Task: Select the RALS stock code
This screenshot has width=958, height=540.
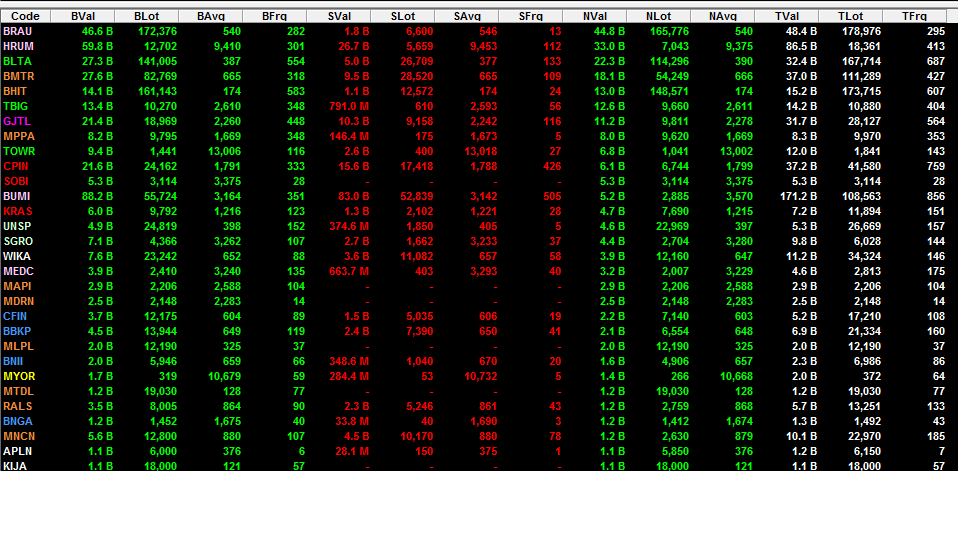Action: point(18,406)
